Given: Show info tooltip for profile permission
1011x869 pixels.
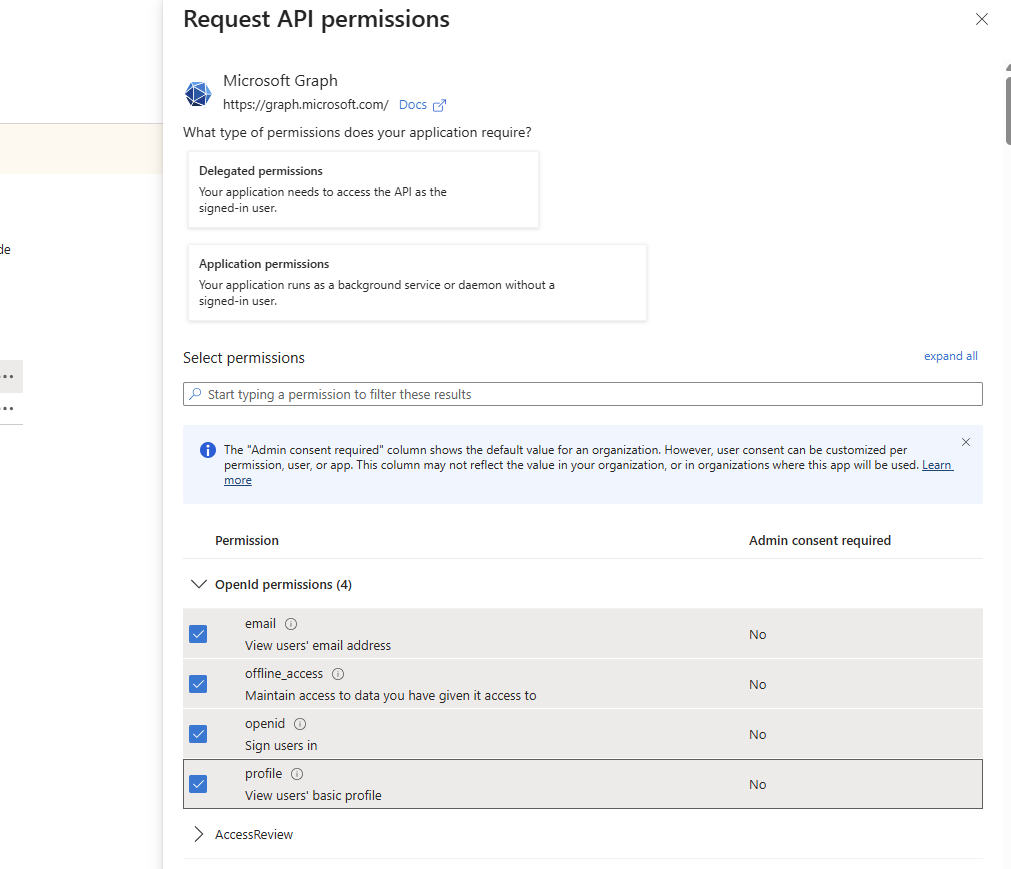Looking at the screenshot, I should pos(297,774).
